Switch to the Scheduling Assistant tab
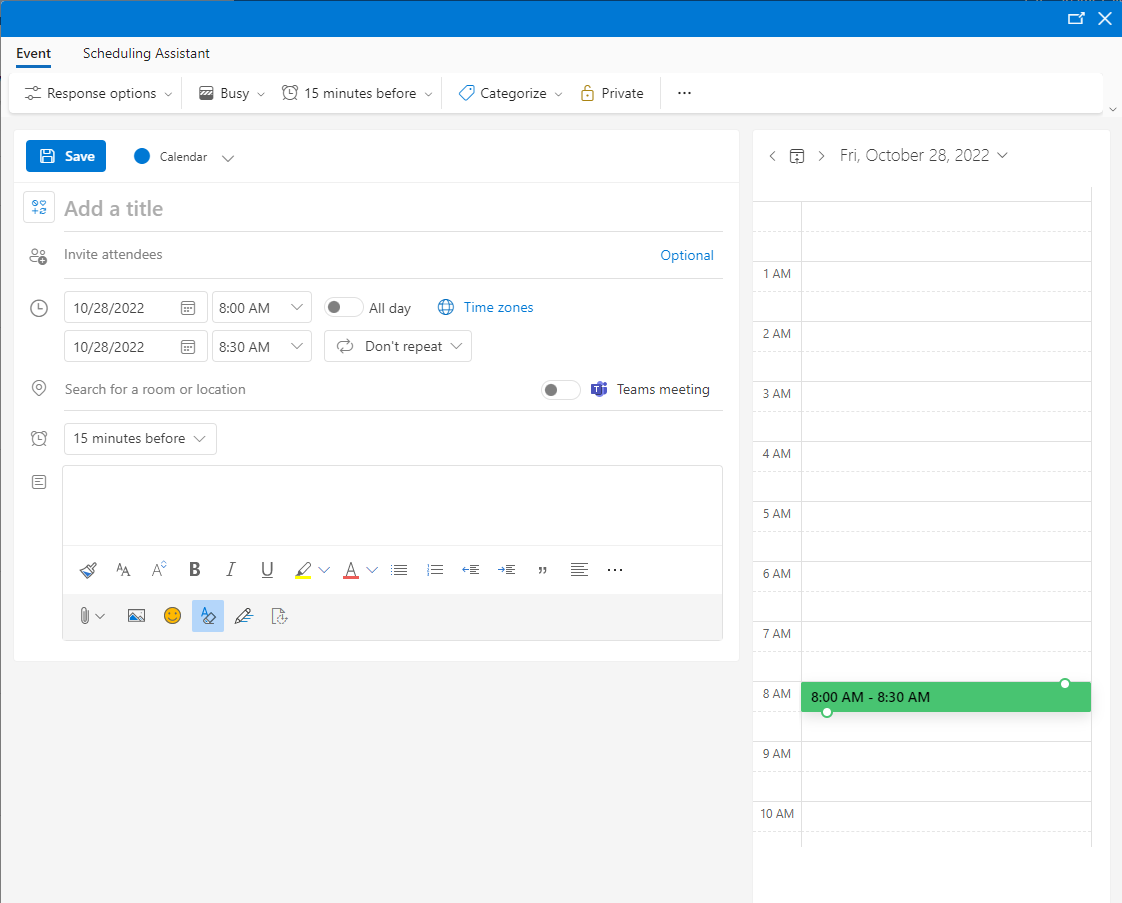This screenshot has width=1122, height=903. [146, 54]
